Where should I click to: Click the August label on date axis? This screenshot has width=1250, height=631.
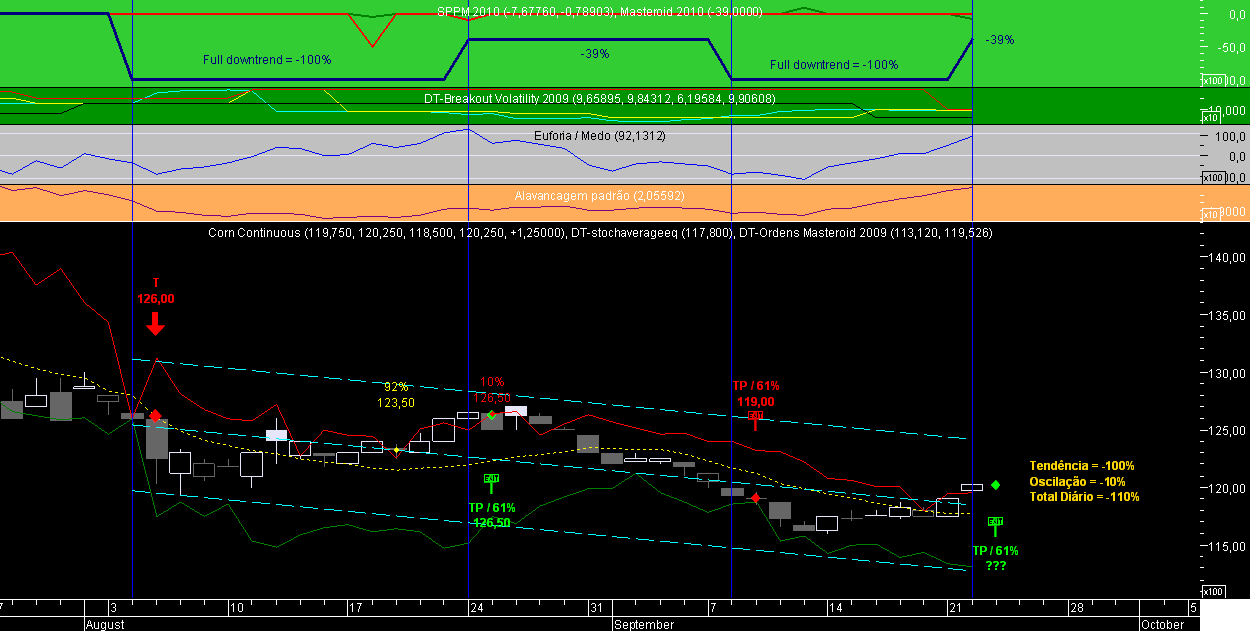(105, 624)
